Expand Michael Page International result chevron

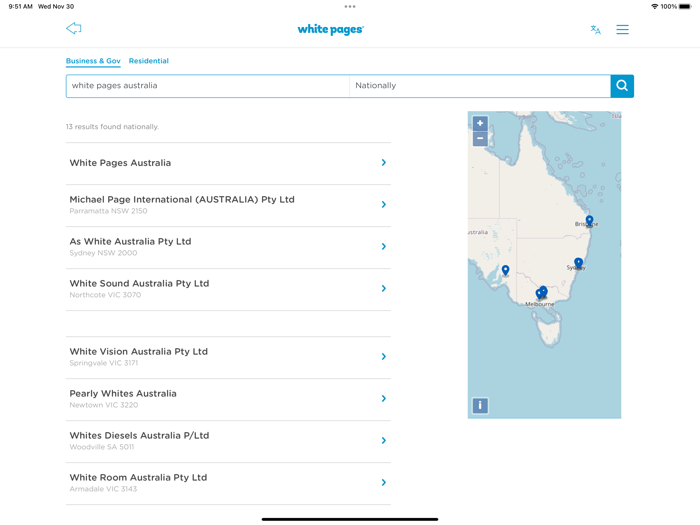383,204
